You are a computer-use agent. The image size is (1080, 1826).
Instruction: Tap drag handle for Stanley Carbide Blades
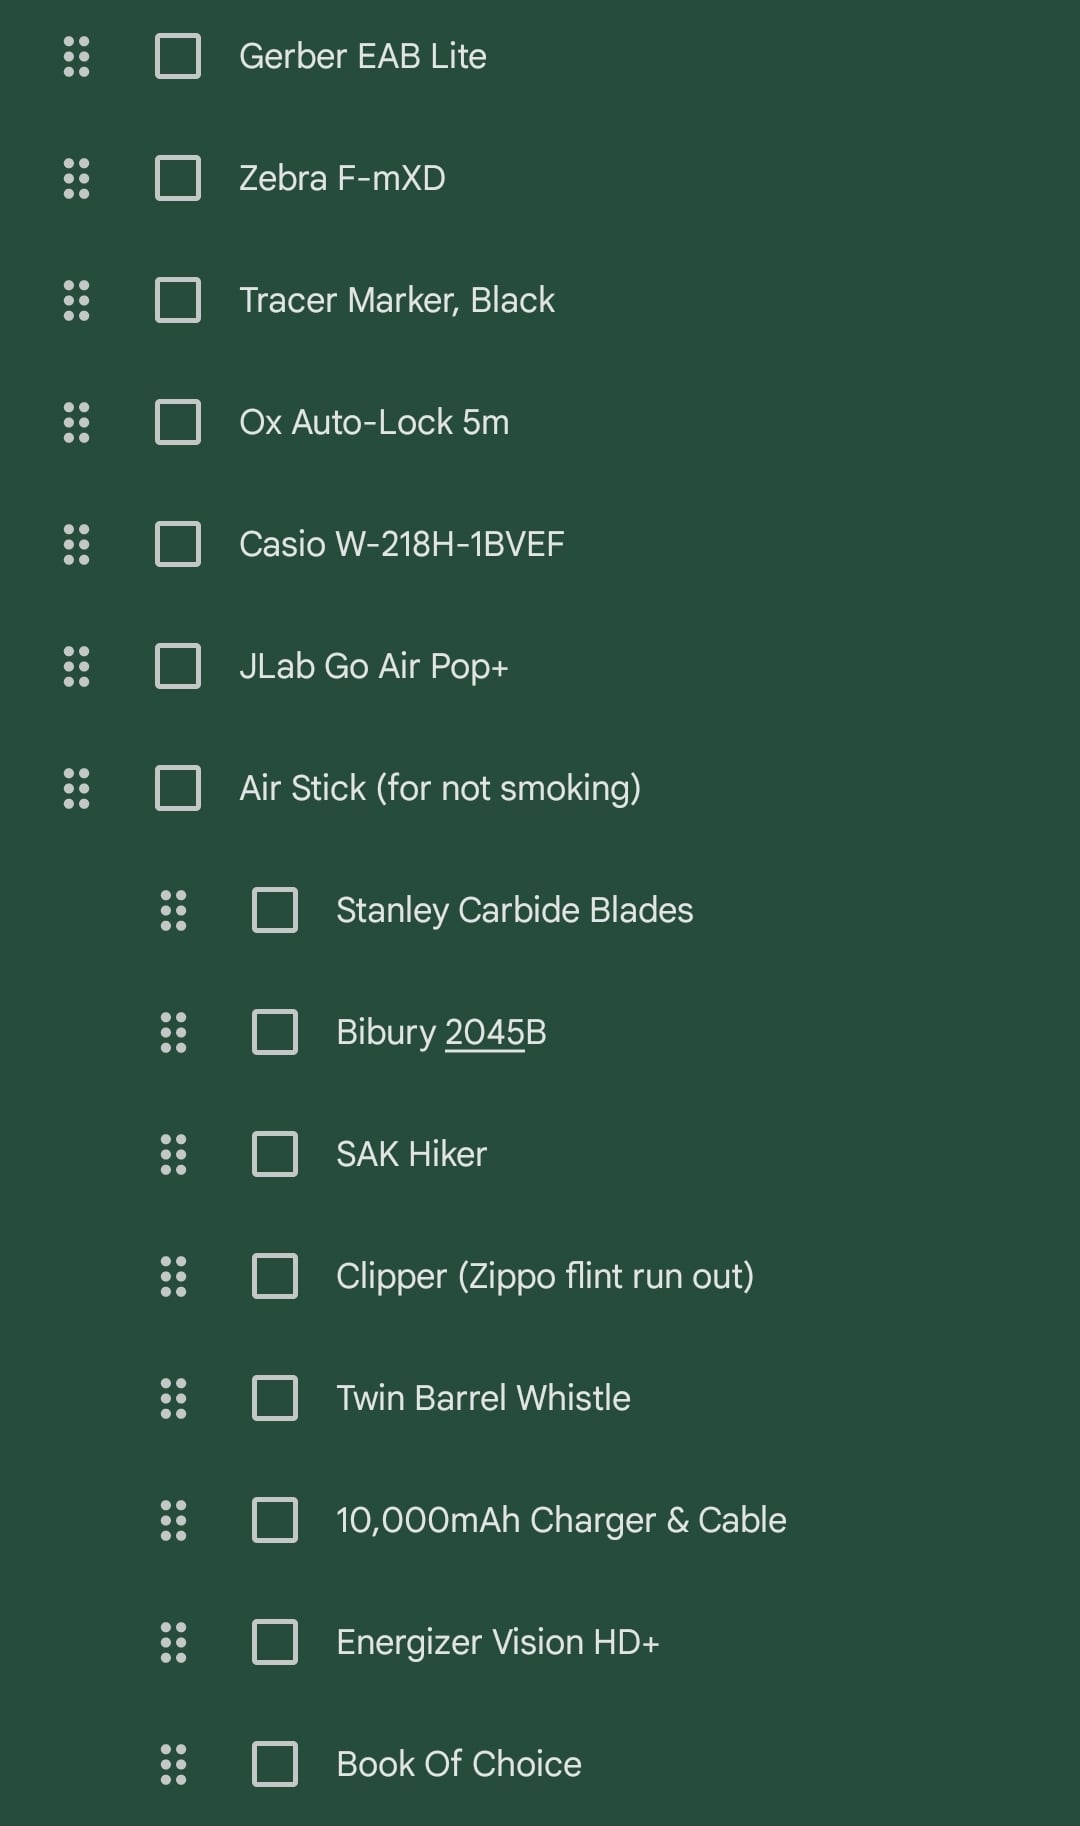(173, 911)
